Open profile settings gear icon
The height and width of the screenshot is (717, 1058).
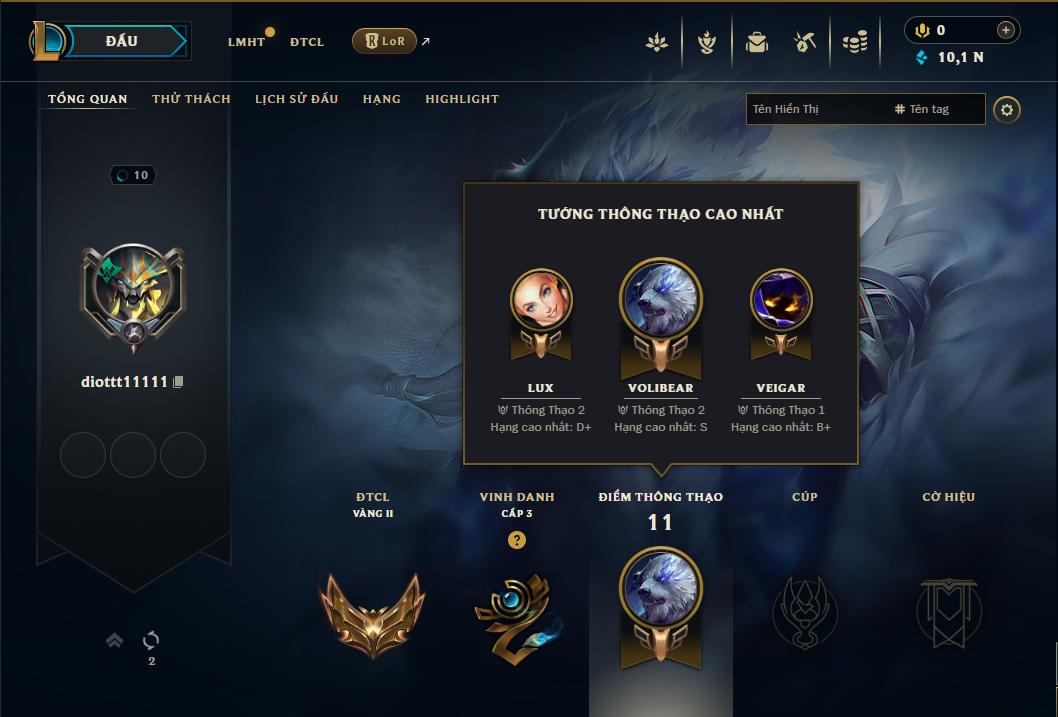pos(1007,110)
